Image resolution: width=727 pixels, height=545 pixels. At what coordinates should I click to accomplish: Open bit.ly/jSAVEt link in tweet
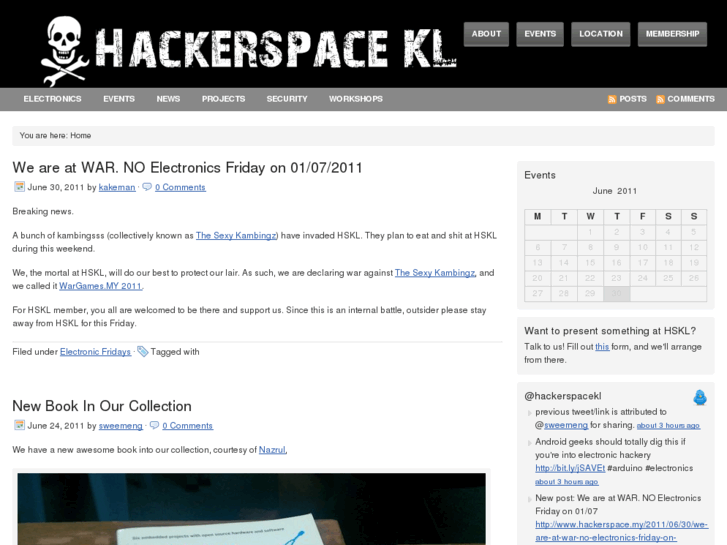click(x=570, y=468)
